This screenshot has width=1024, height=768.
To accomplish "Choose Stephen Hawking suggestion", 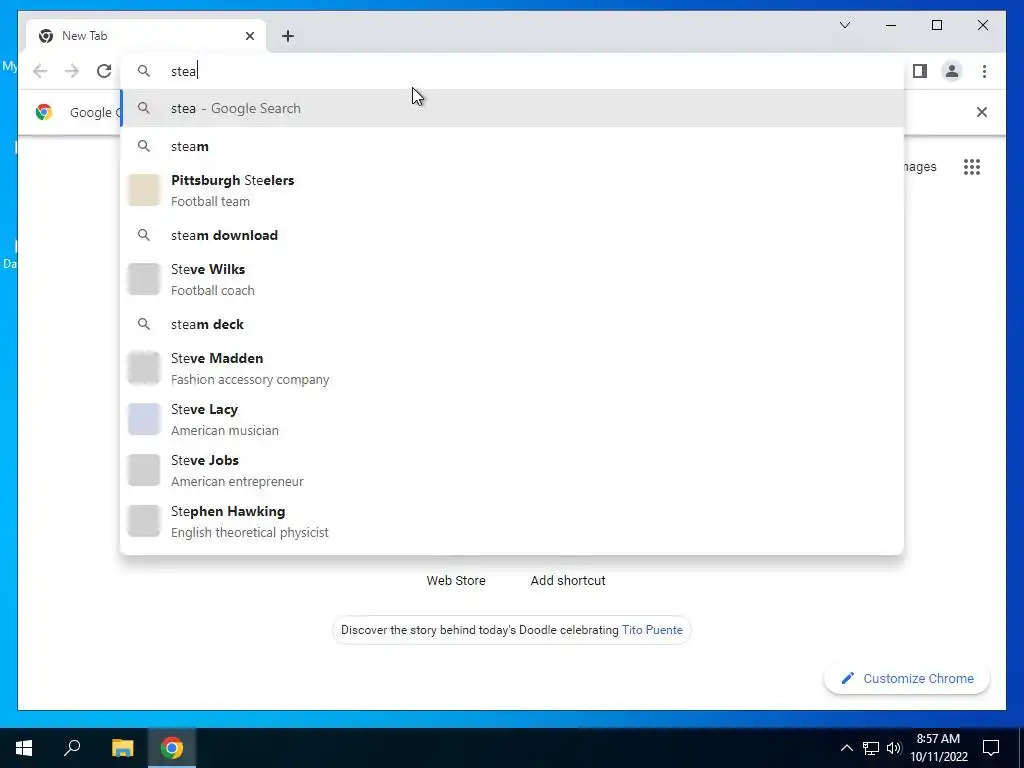I will point(513,521).
